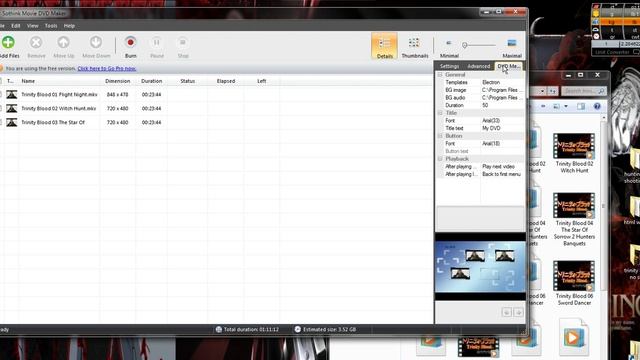Click thumbnail icon of Trinity Blood 01 row

click(x=11, y=94)
